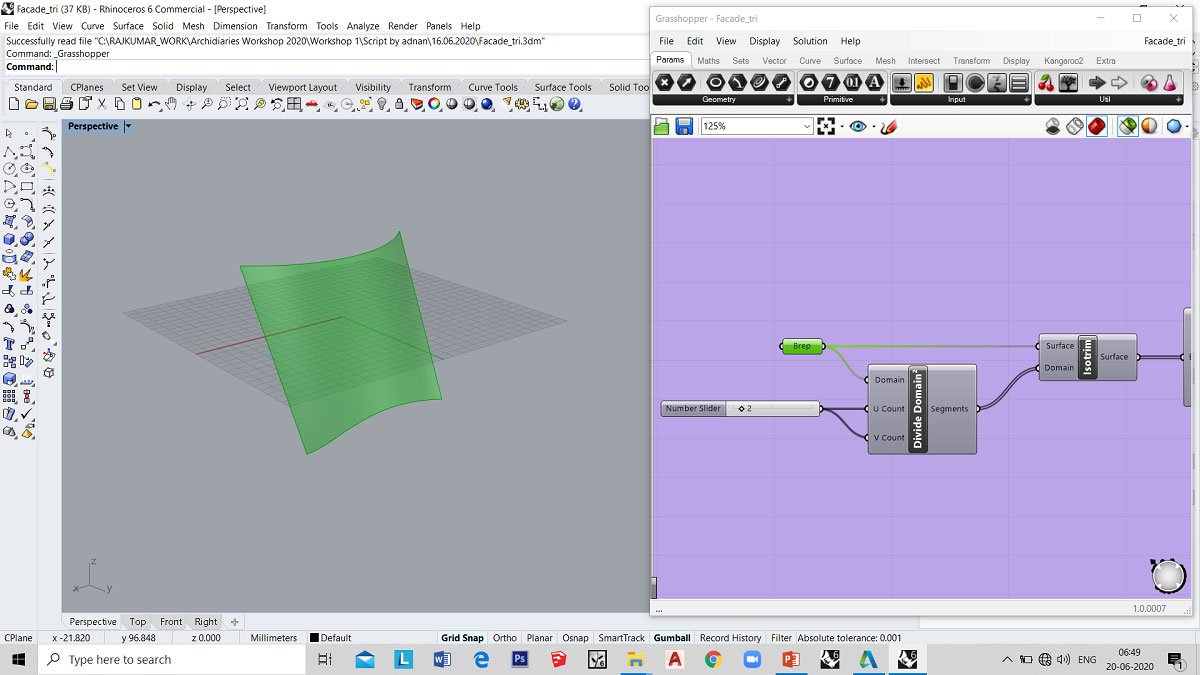Open the sketch/pen tool in Grasshopper toolbar

pos(888,126)
